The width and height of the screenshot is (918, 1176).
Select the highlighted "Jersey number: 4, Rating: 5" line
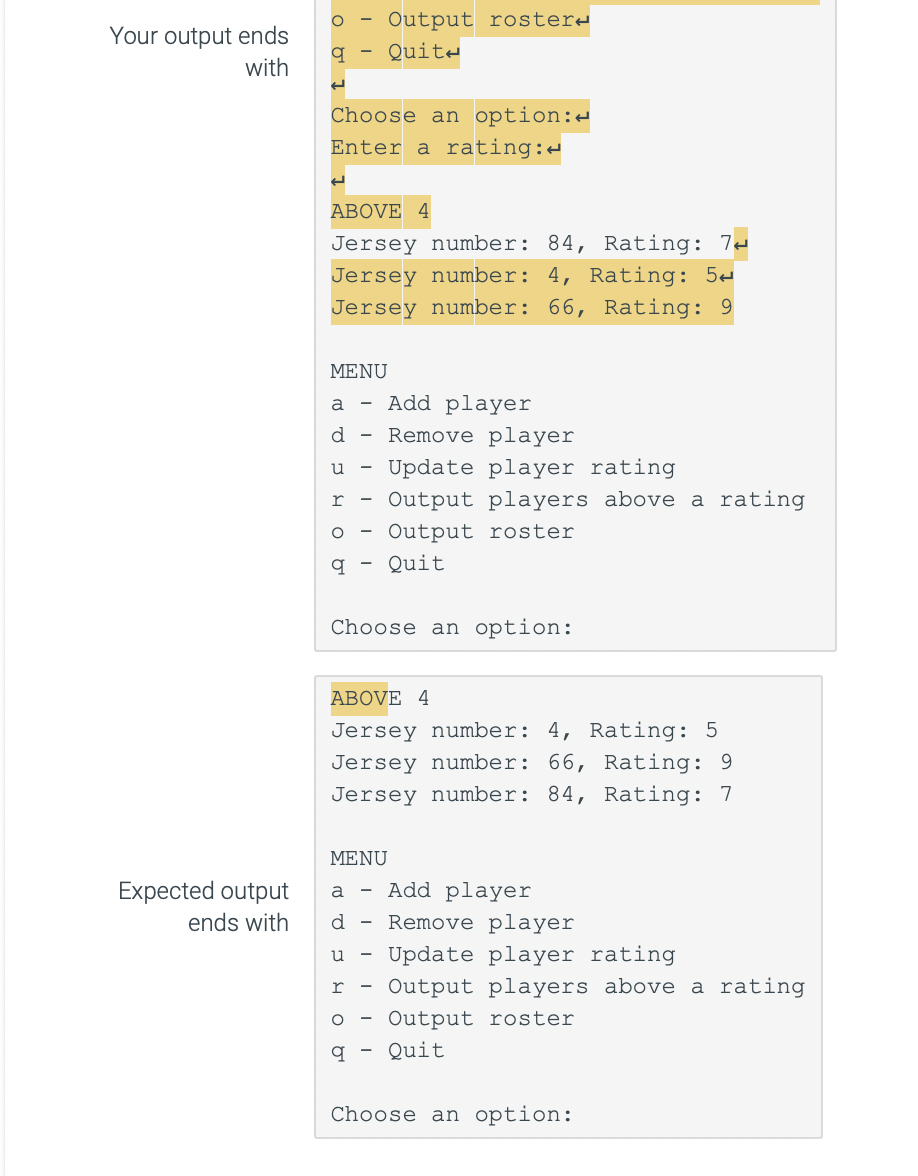(x=524, y=275)
